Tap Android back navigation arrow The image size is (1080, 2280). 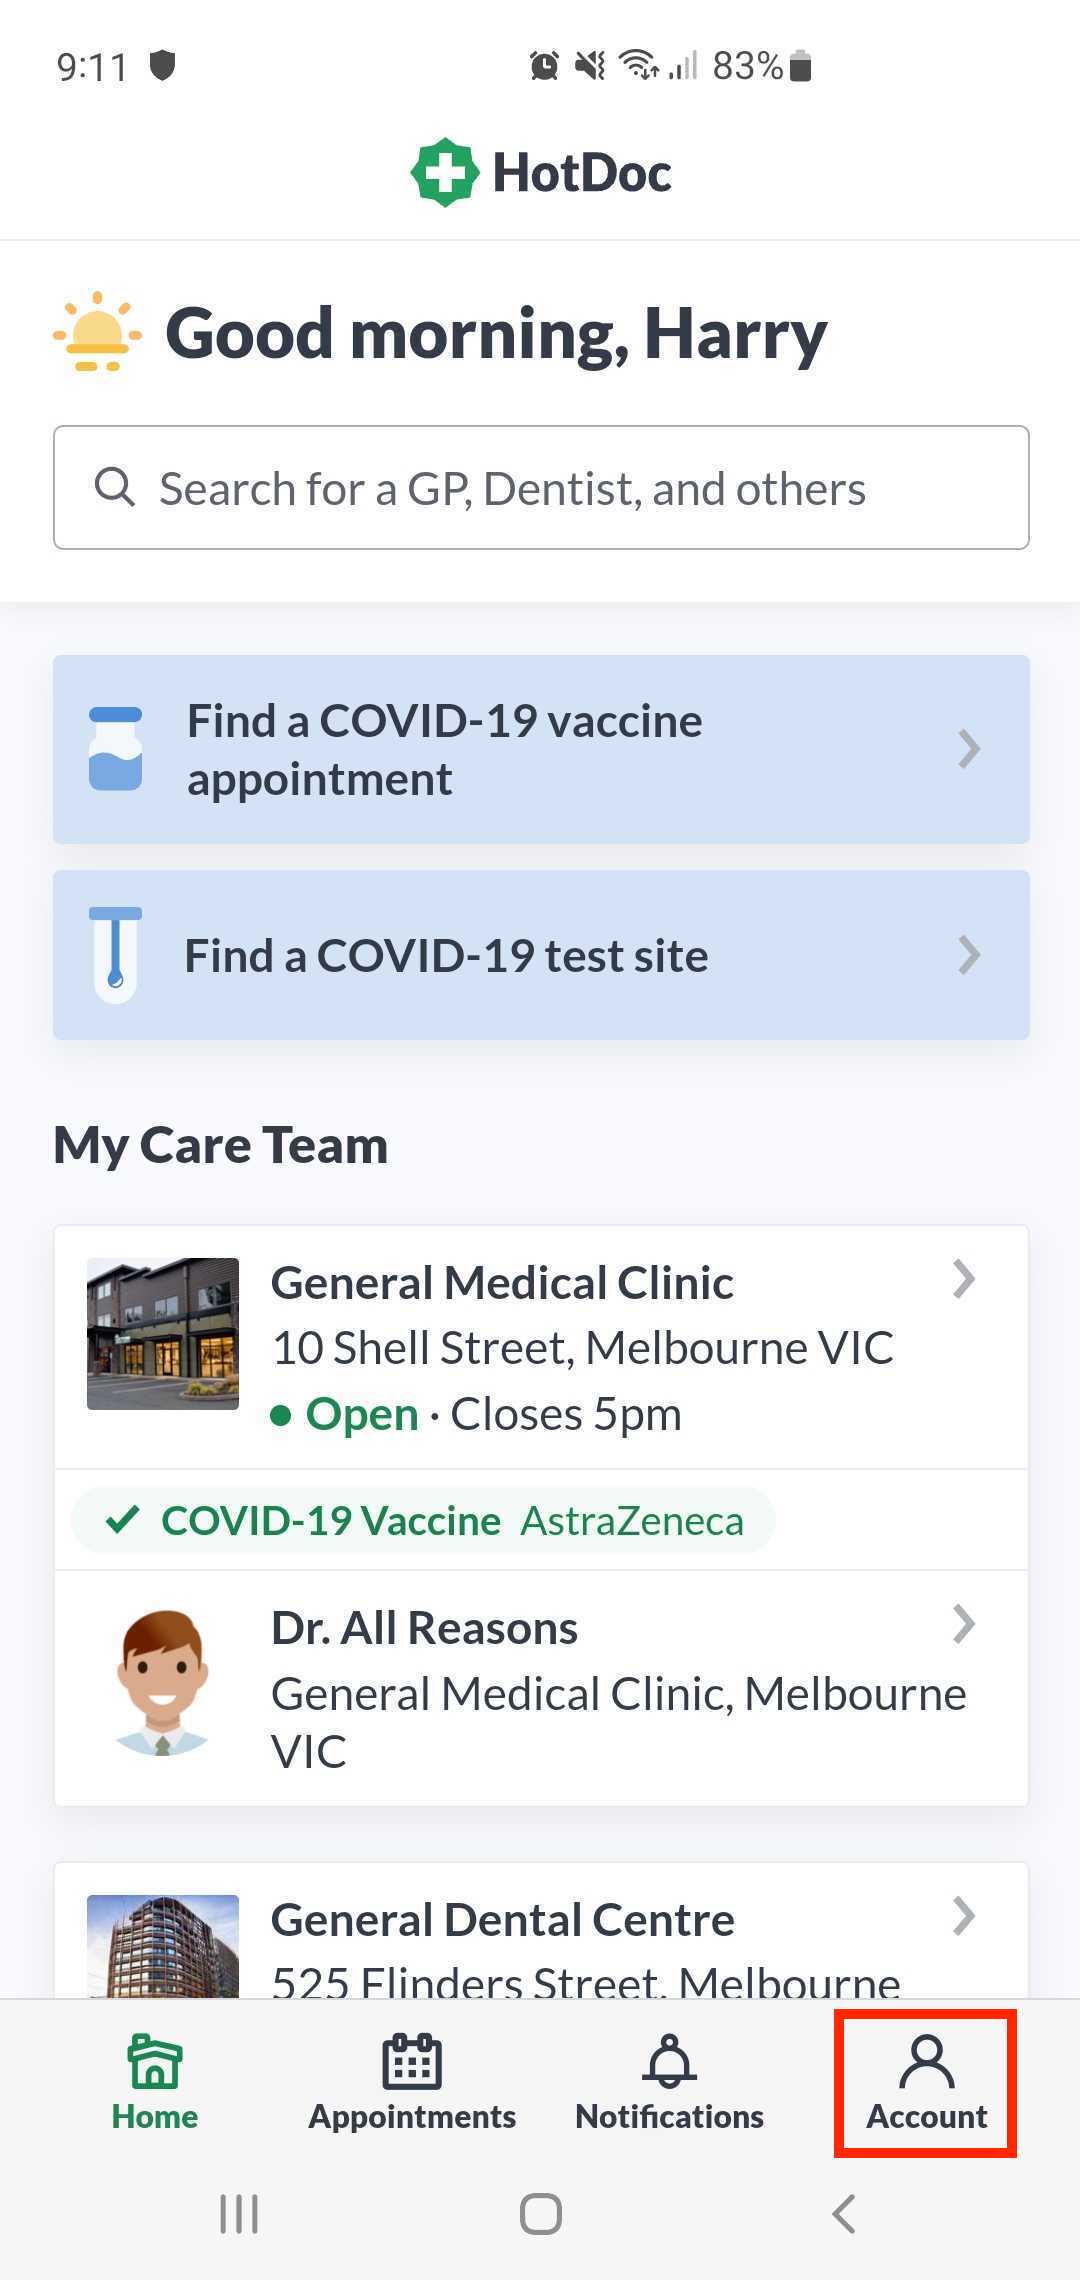click(844, 2214)
